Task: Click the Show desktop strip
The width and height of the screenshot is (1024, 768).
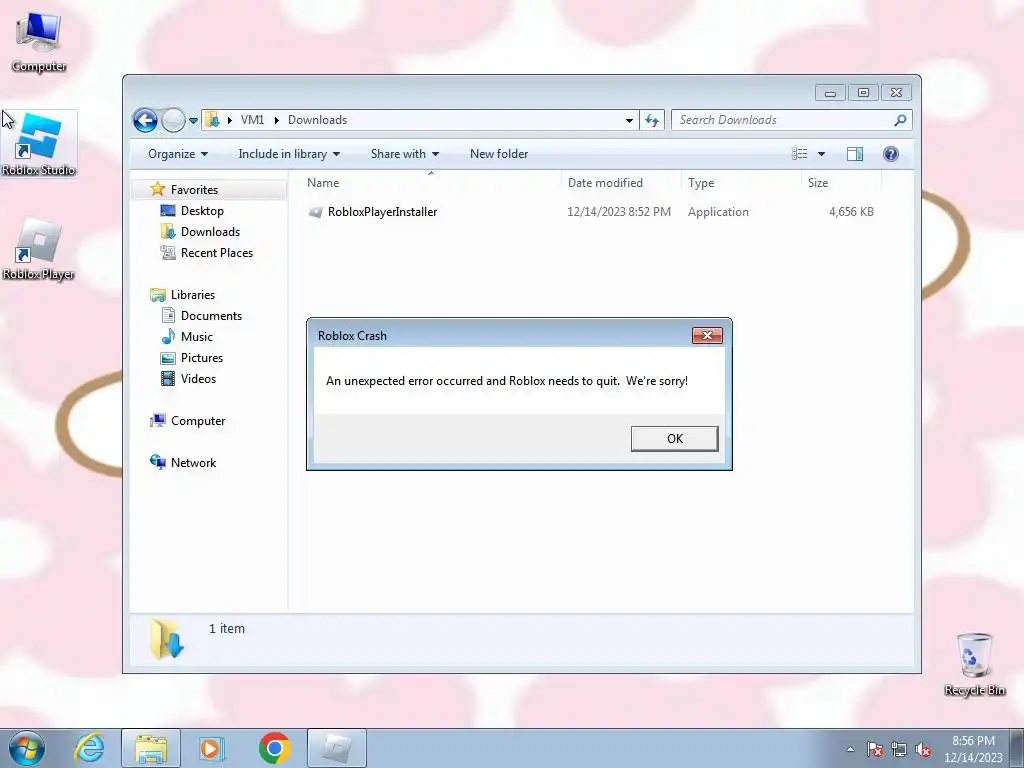Action: pos(1017,749)
